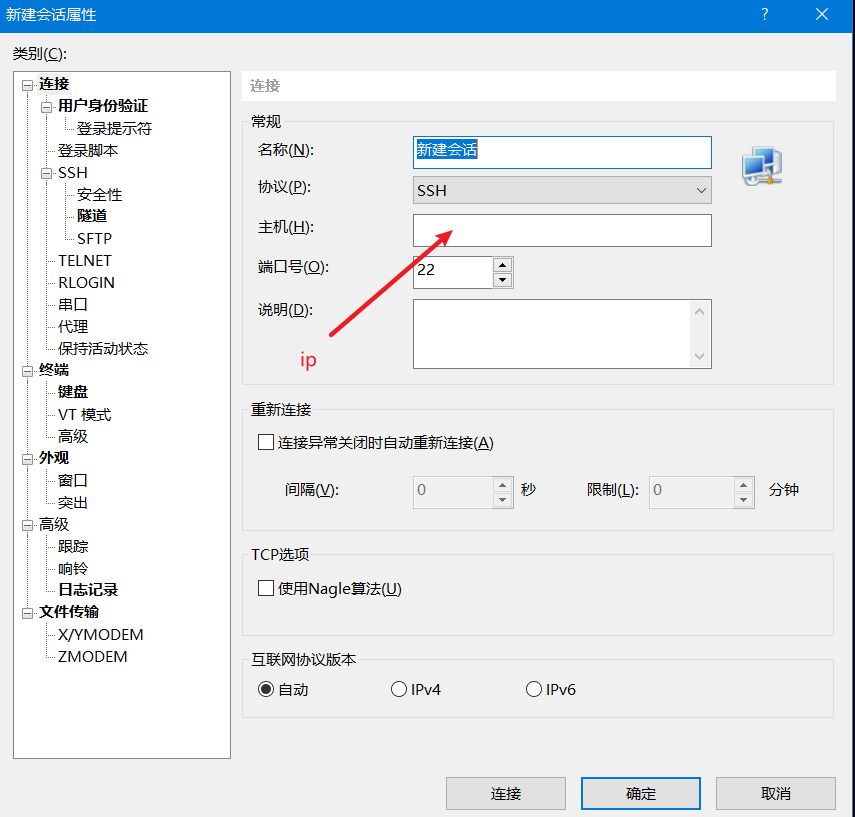855x817 pixels.
Task: Select ZMODEM in the category tree
Action: tap(93, 657)
